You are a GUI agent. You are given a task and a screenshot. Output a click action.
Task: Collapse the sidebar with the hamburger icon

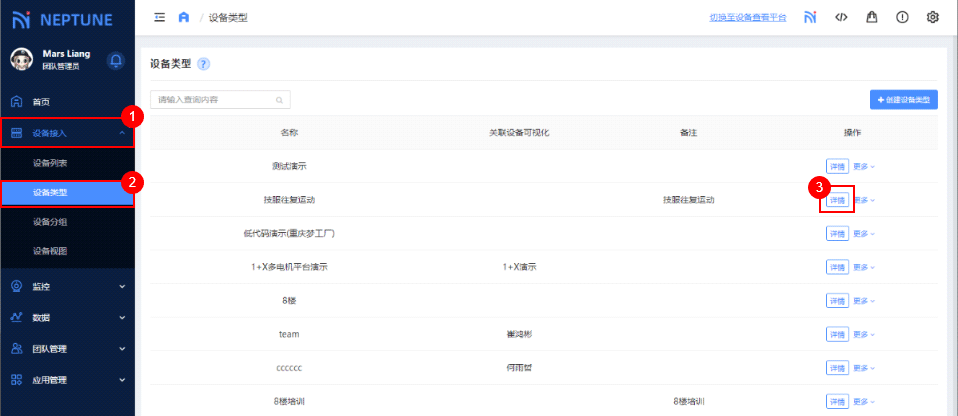tap(160, 18)
